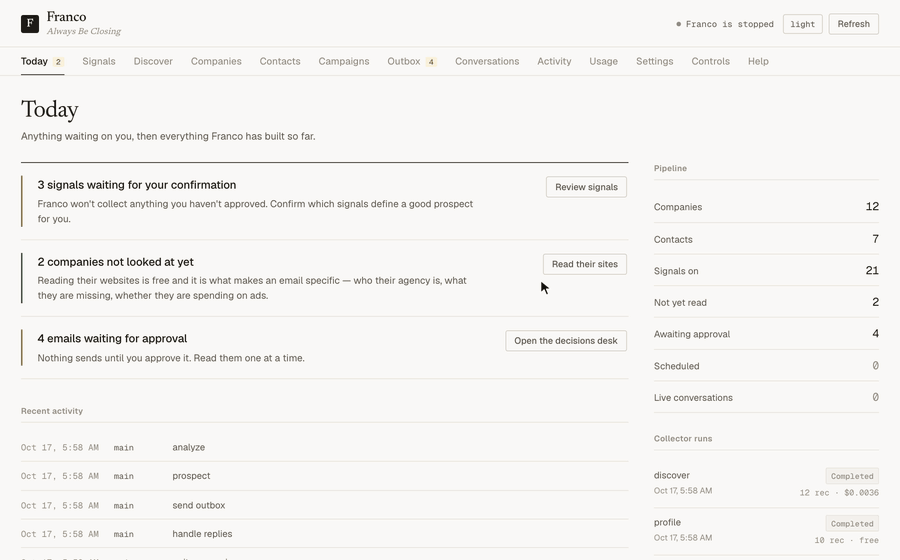Click the Recent activity section label
Viewport: 900px width, 560px height.
point(52,411)
